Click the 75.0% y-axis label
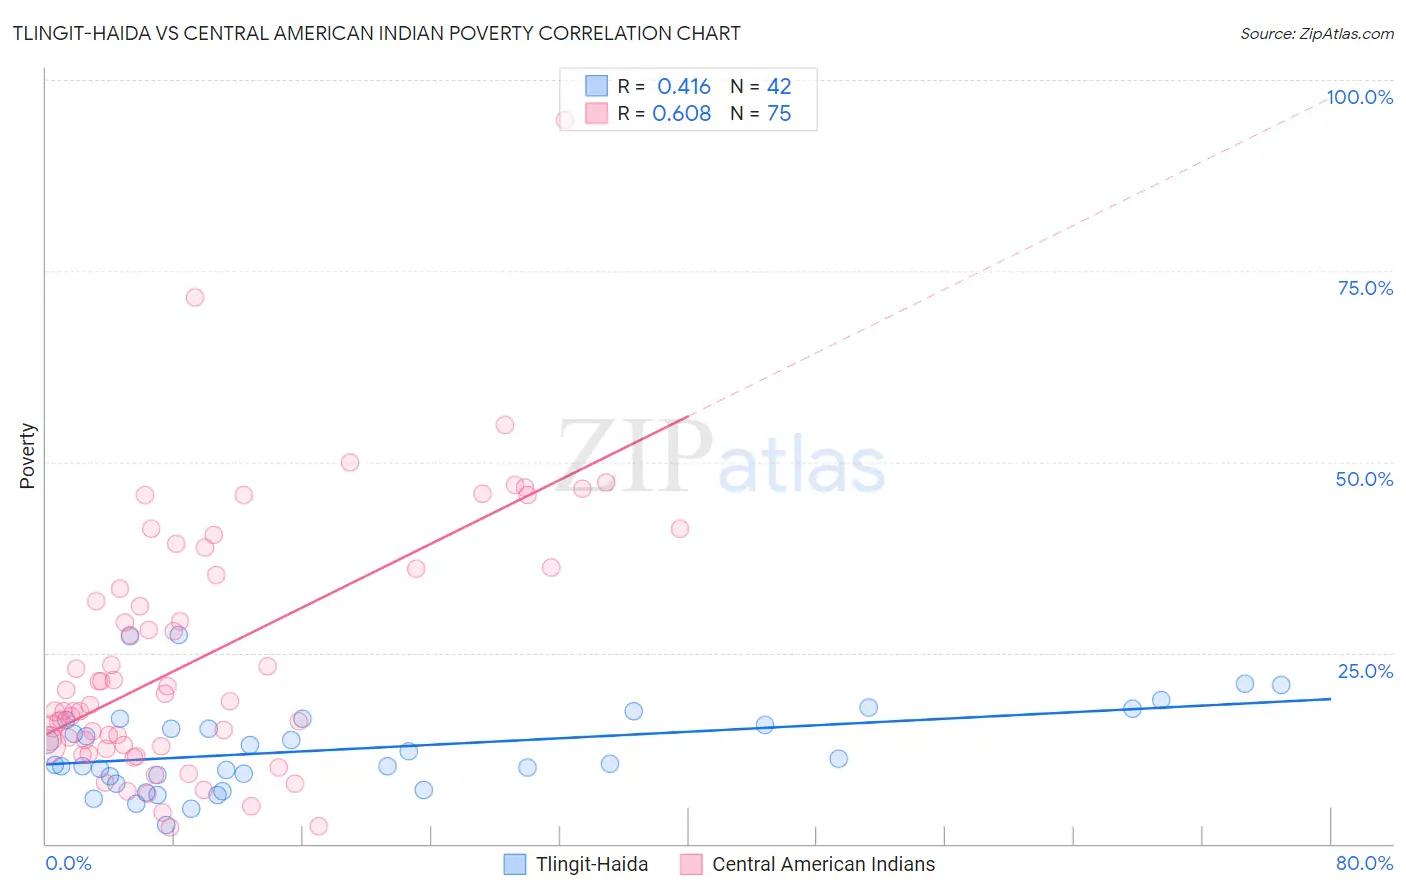This screenshot has height=892, width=1406. pos(1365,288)
